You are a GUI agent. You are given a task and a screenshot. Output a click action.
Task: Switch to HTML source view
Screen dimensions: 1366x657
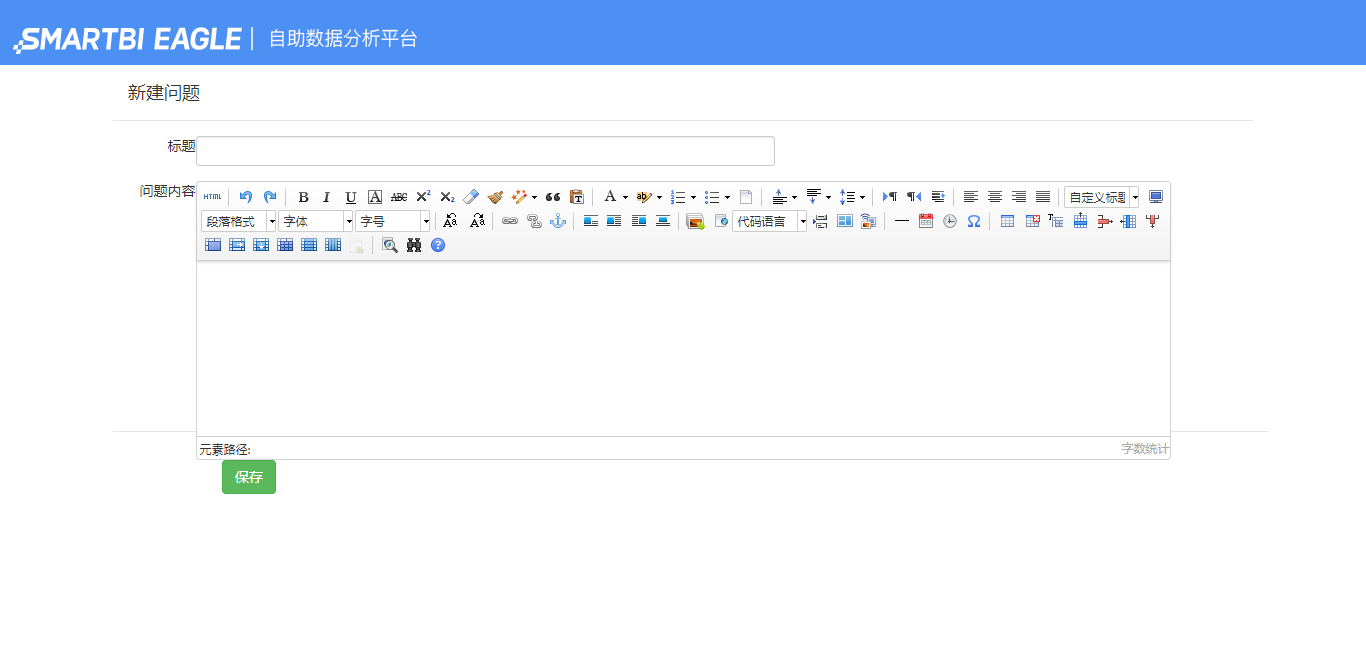tap(212, 197)
